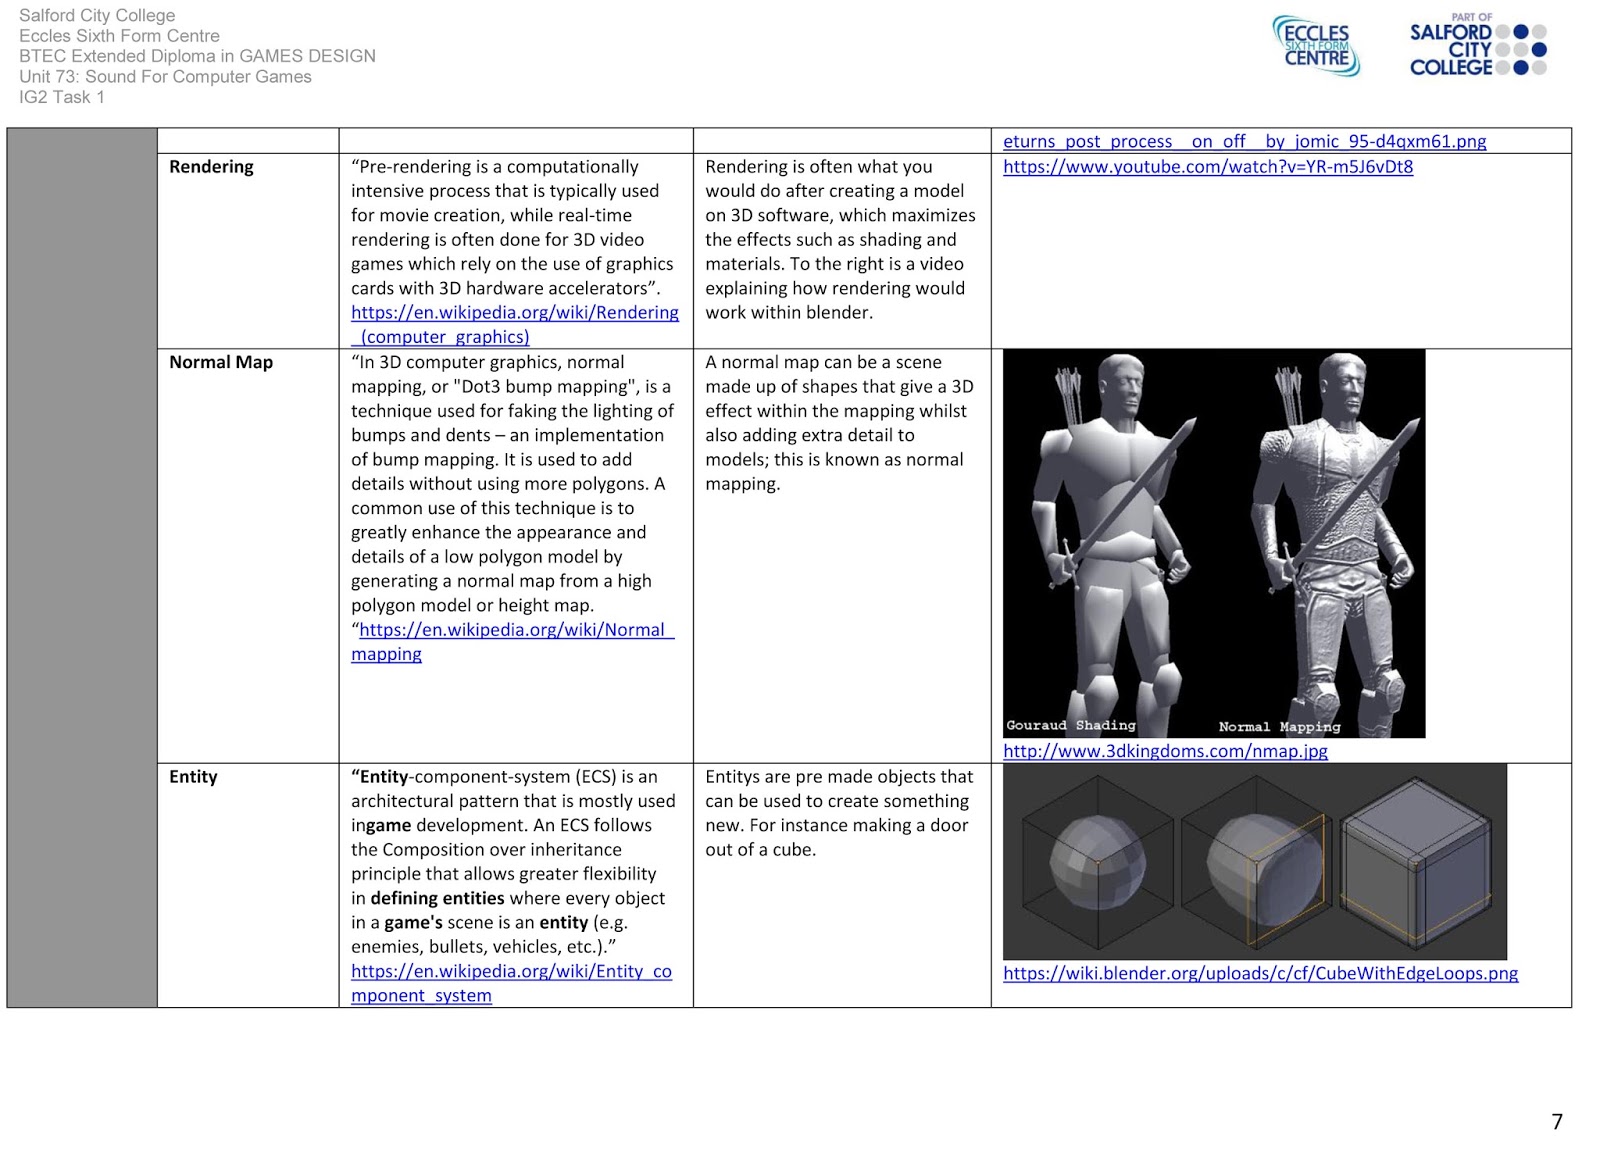Click the page number 7
The height and width of the screenshot is (1171, 1600).
(1556, 1120)
